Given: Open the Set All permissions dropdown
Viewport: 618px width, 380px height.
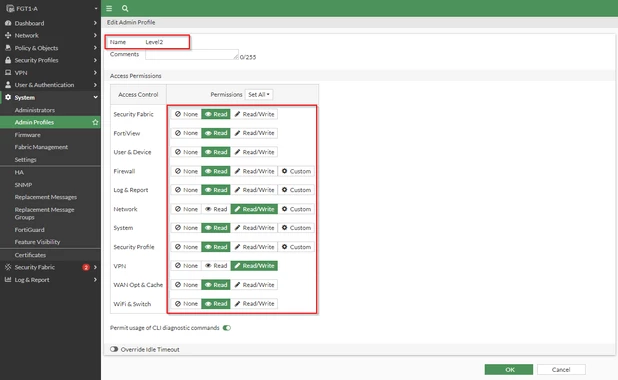Looking at the screenshot, I should point(259,95).
